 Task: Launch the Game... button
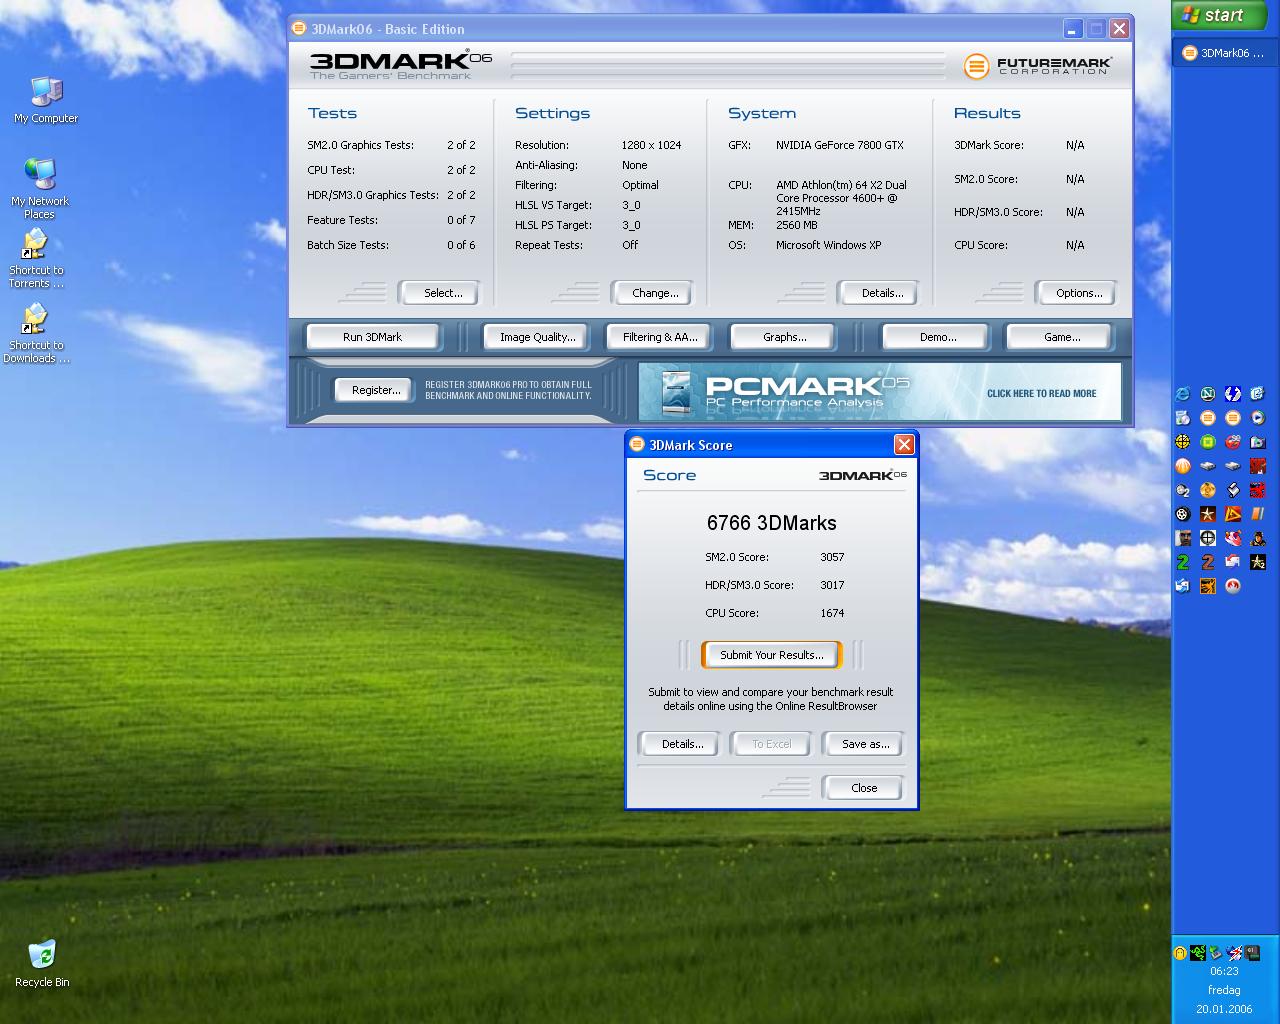click(x=1061, y=337)
